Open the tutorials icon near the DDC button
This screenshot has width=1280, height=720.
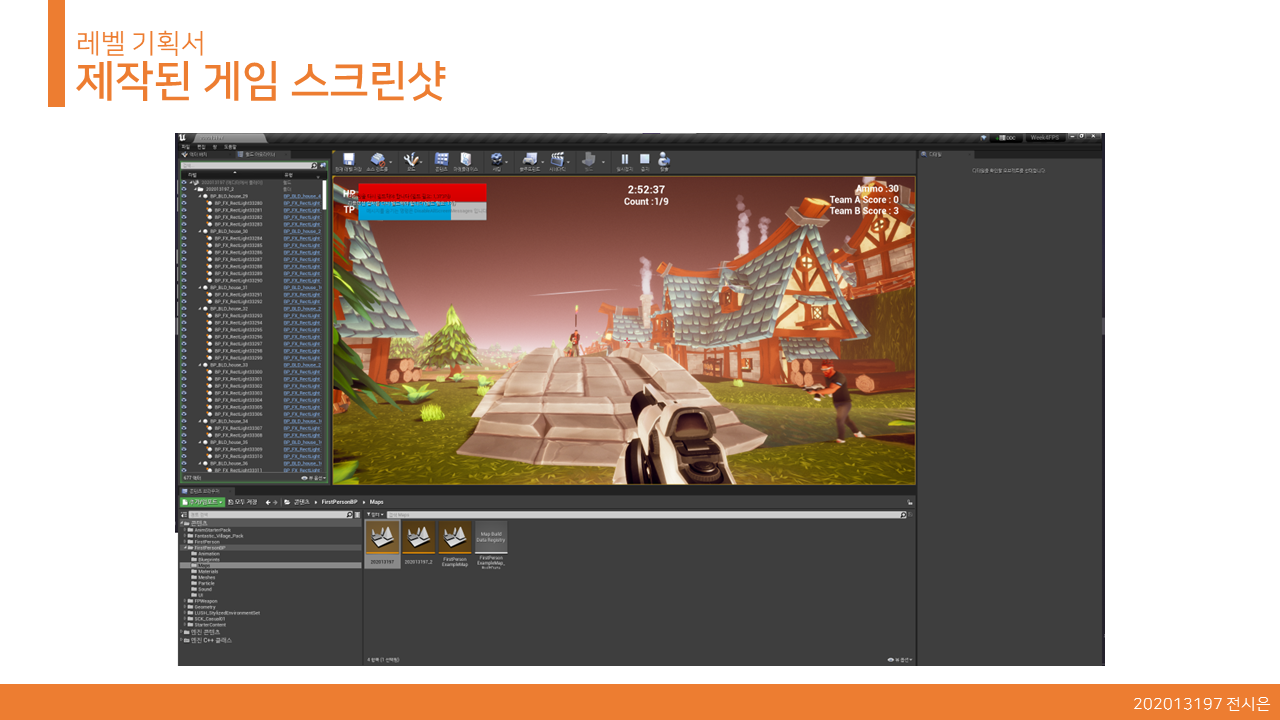983,138
